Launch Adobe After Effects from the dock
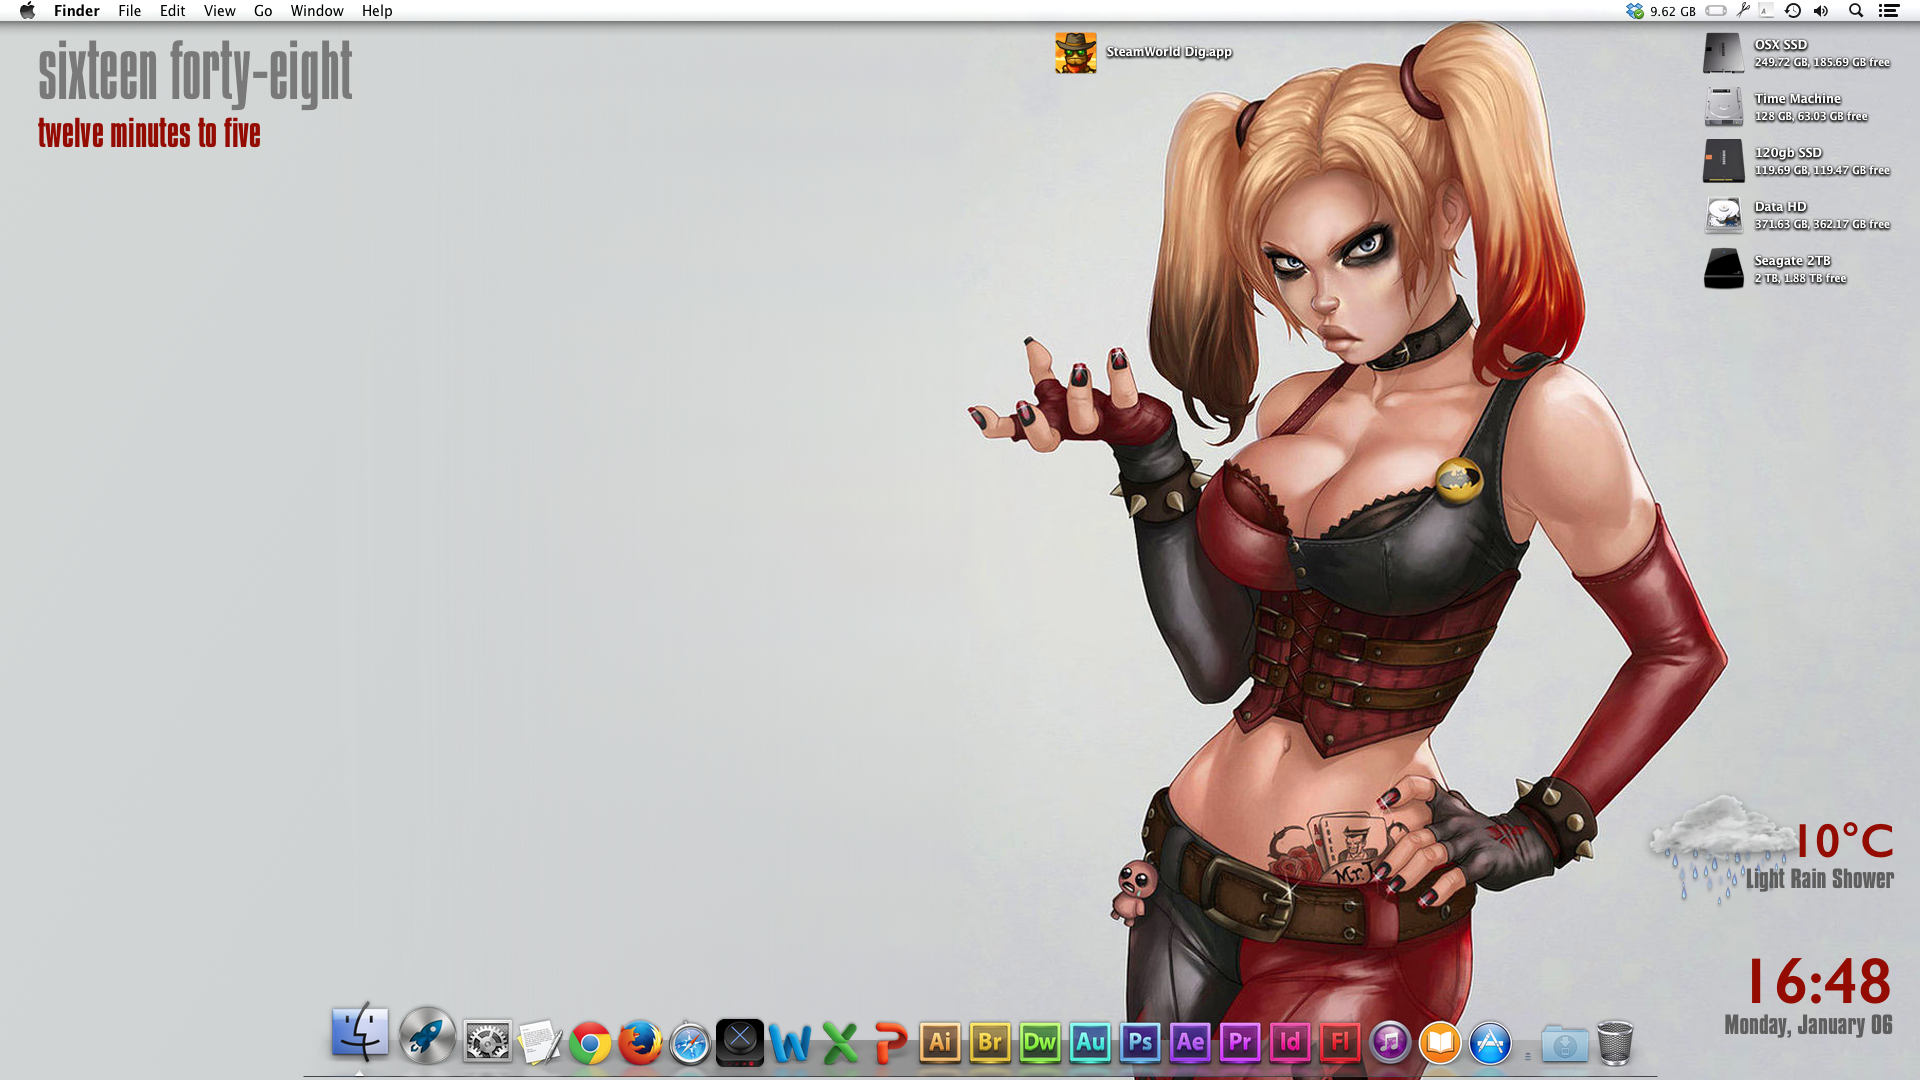This screenshot has width=1920, height=1080. coord(1190,1043)
